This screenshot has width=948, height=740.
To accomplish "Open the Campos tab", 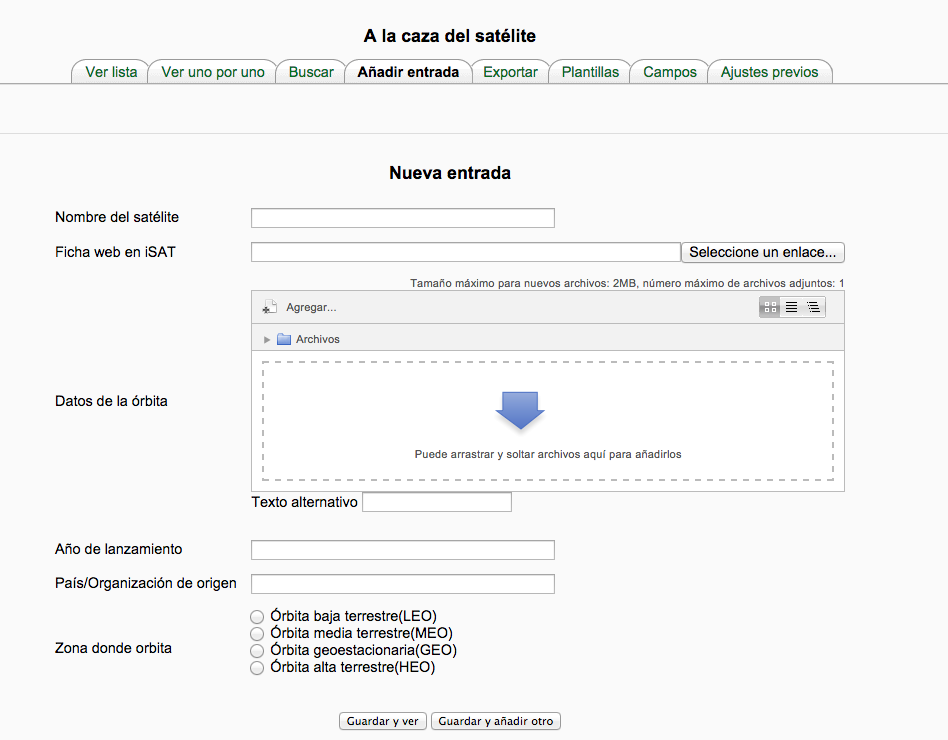I will click(x=669, y=72).
